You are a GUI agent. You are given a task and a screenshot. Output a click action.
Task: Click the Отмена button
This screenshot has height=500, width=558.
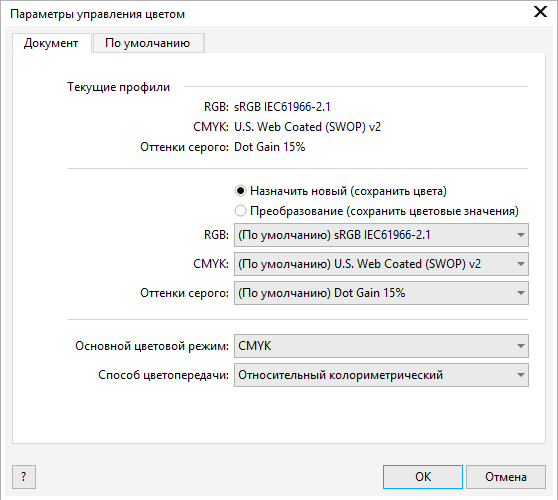pos(506,477)
